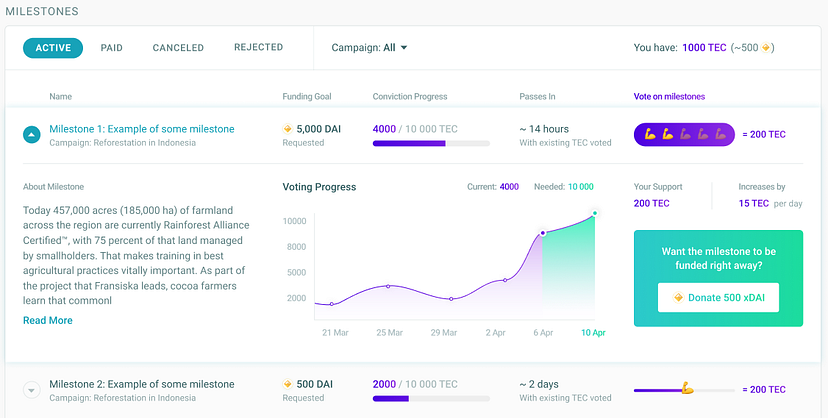Open the Read More link
The image size is (828, 418).
pyautogui.click(x=48, y=320)
